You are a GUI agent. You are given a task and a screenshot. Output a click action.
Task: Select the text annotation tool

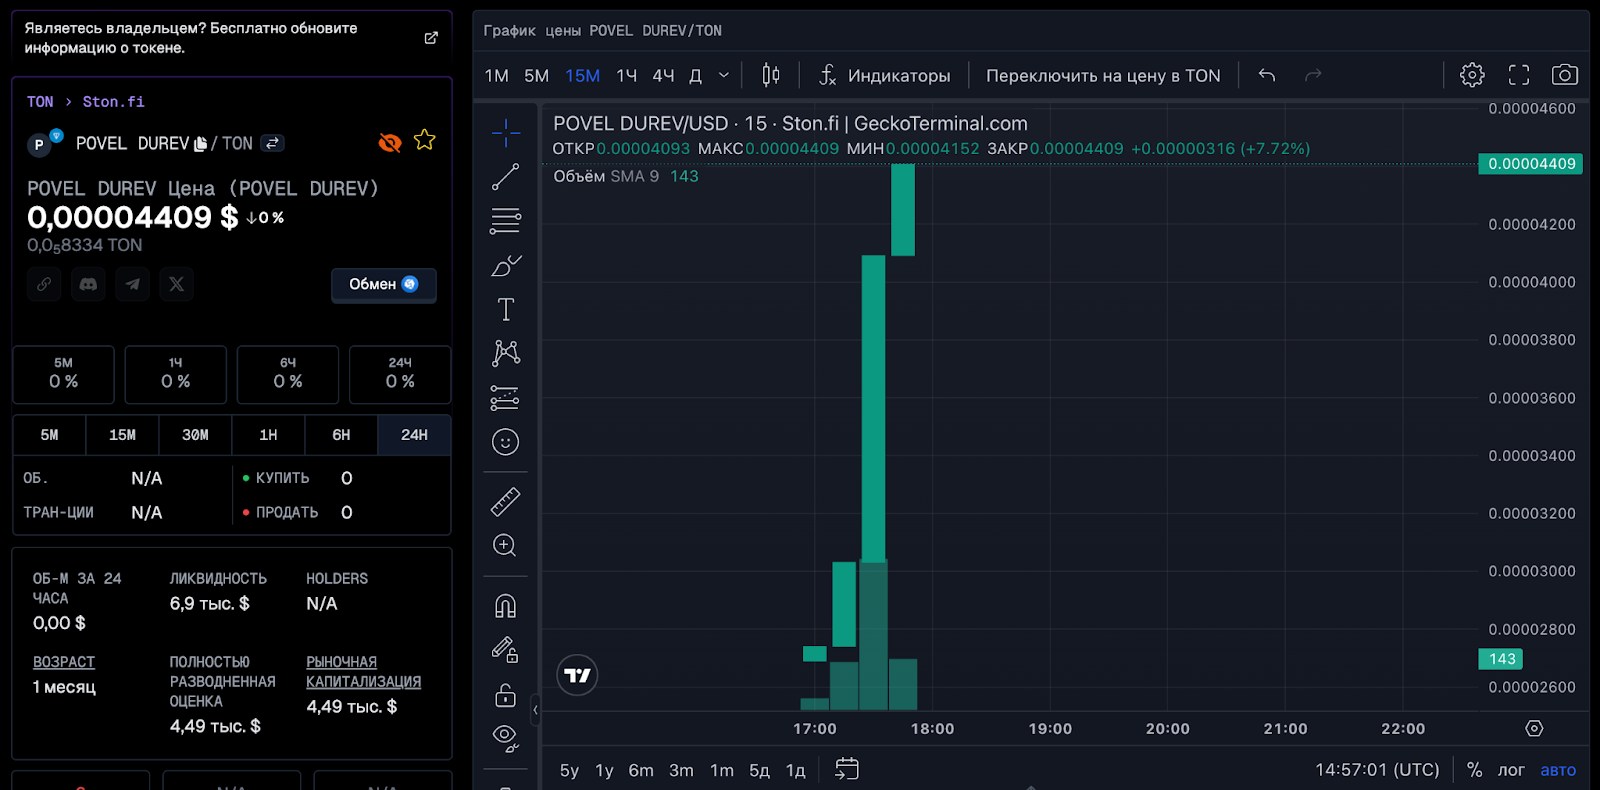[506, 310]
